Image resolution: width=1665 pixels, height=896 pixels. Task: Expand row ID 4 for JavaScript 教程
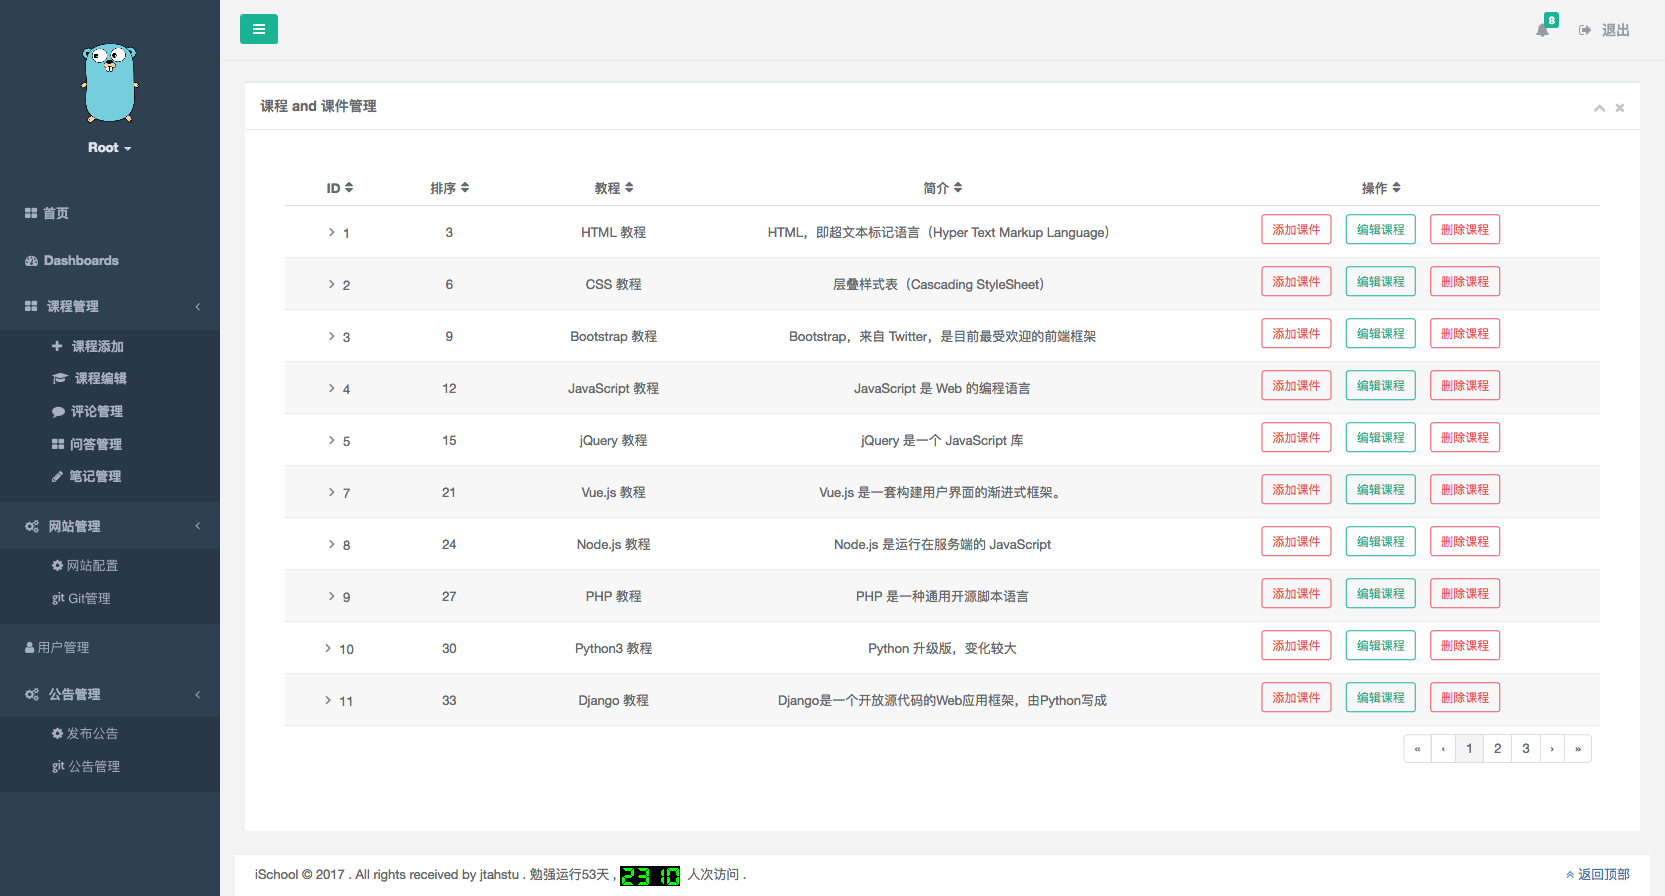(332, 388)
